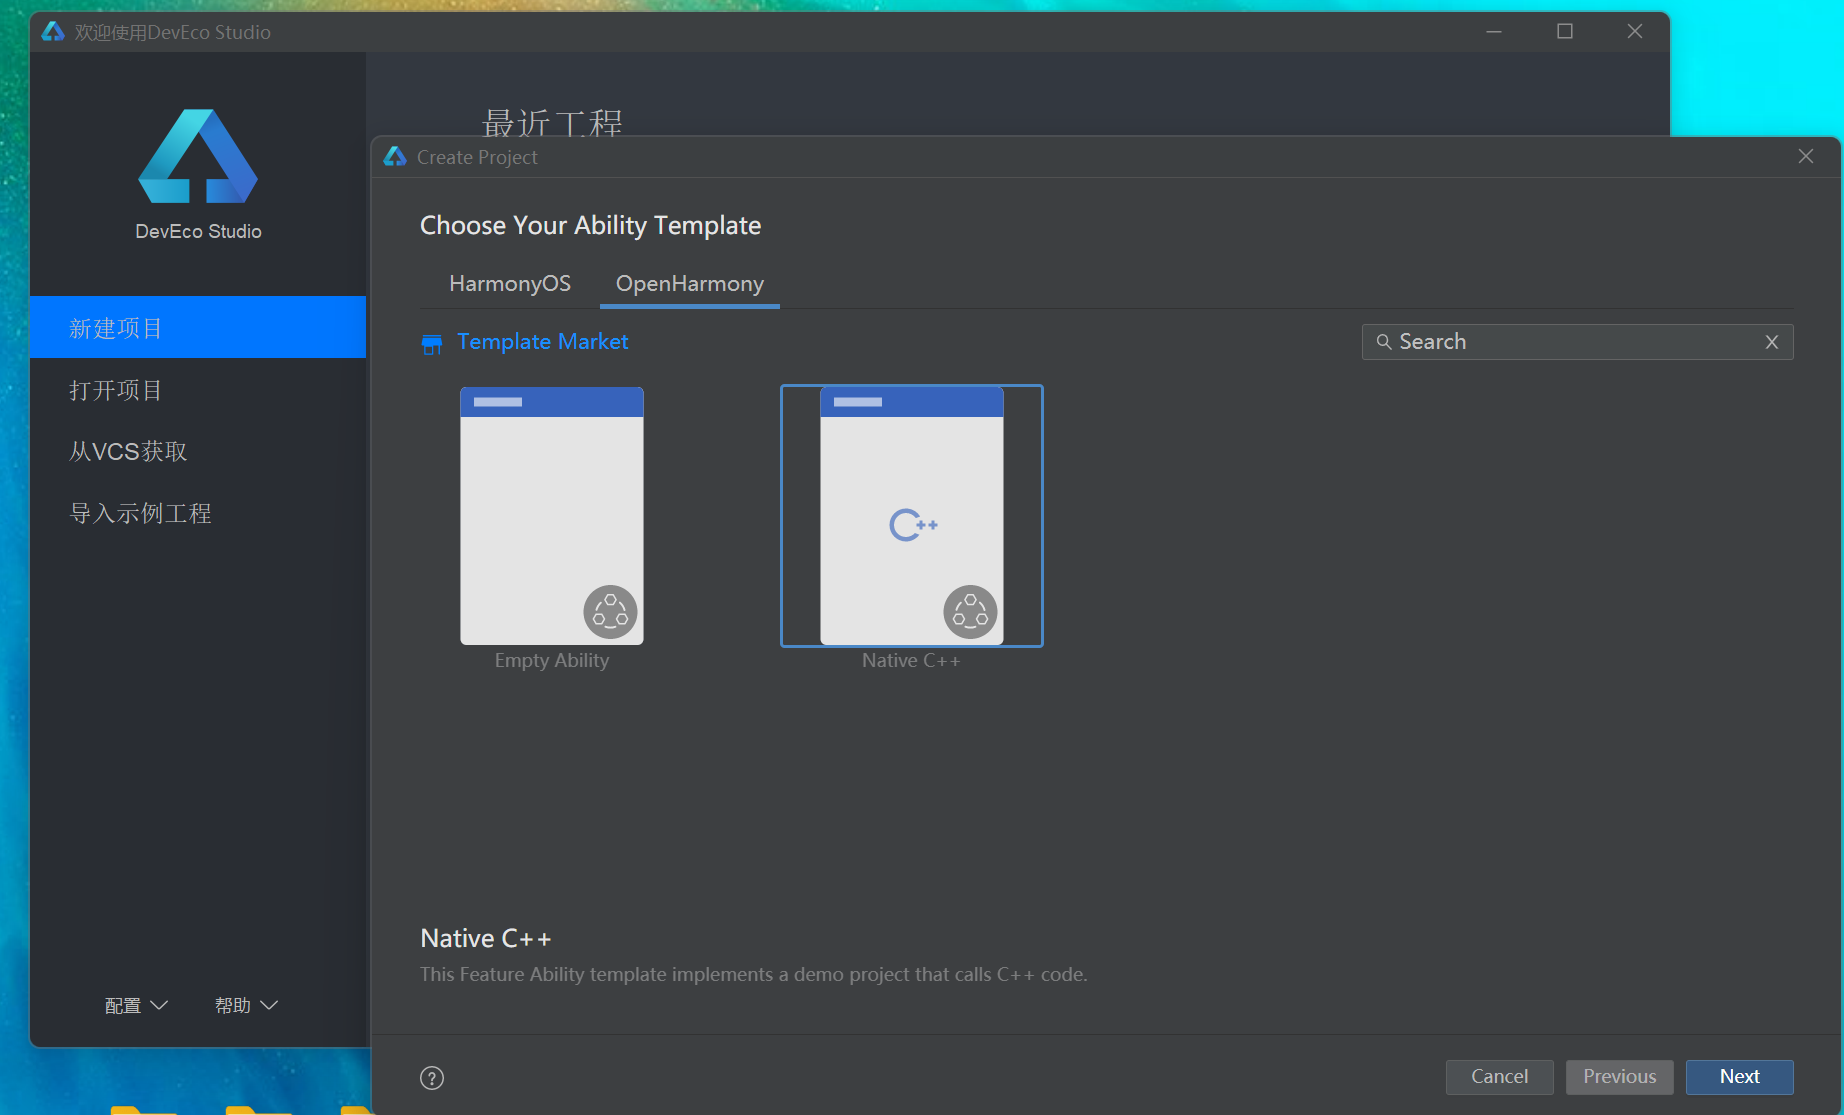Expand the 帮助 dropdown
The image size is (1844, 1115).
click(246, 1005)
